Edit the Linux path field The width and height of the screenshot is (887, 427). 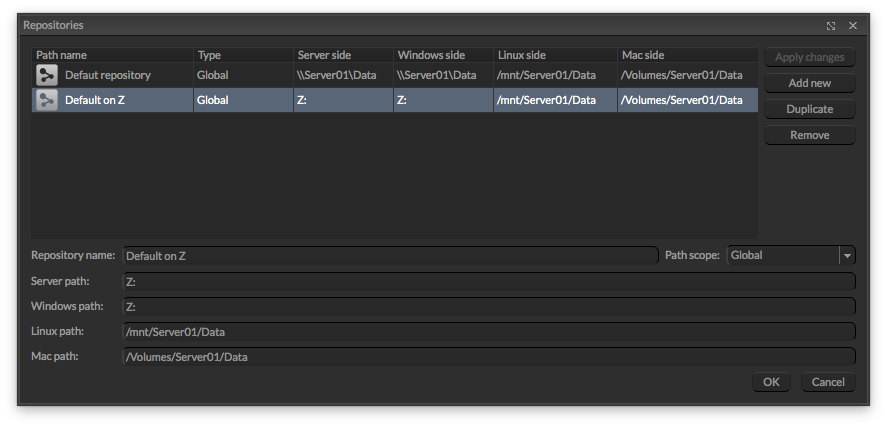coord(488,332)
